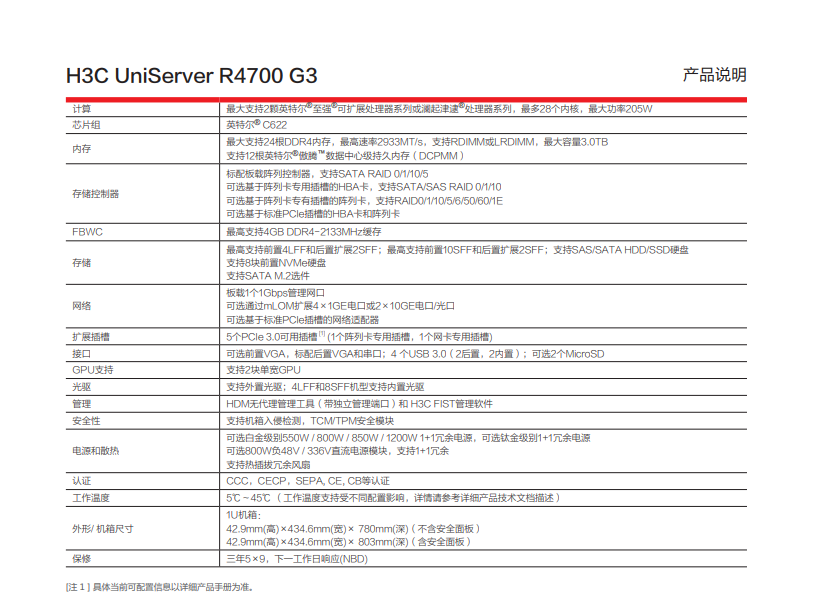Click the RAID0/1/10/5/6/50/60/1E line

coord(364,201)
